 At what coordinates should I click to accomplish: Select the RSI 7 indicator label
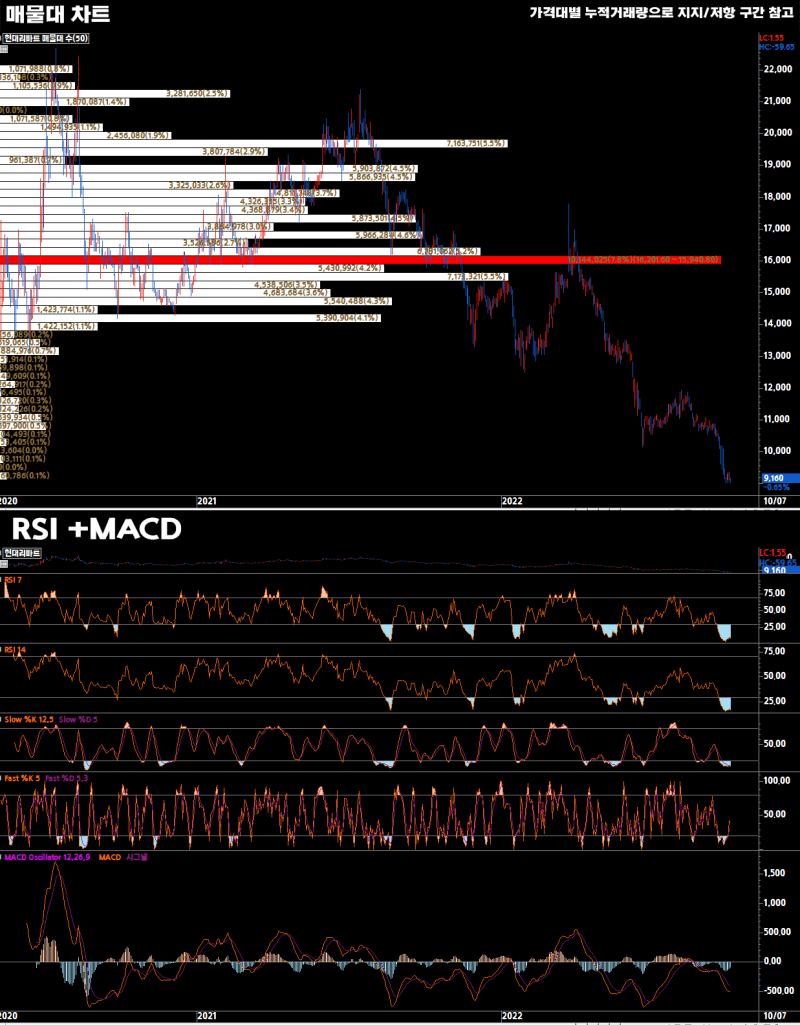click(x=12, y=579)
